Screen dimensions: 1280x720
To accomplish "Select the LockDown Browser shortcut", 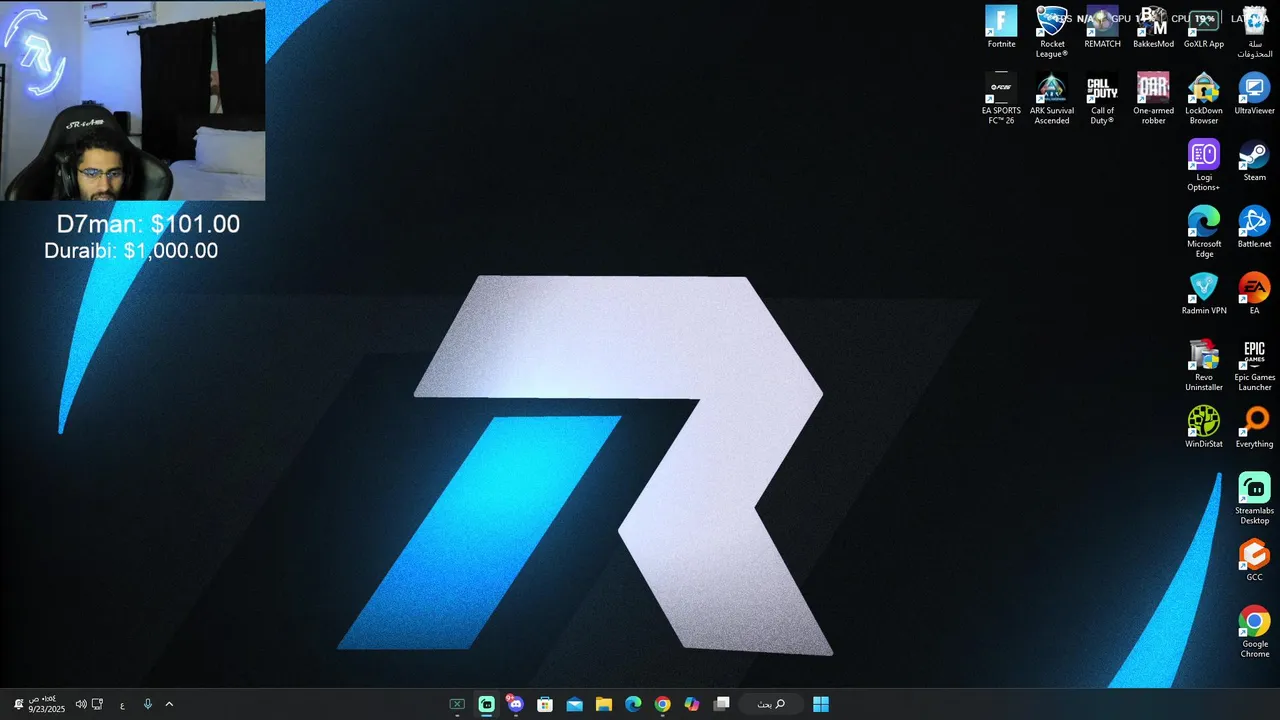I will [x=1204, y=98].
